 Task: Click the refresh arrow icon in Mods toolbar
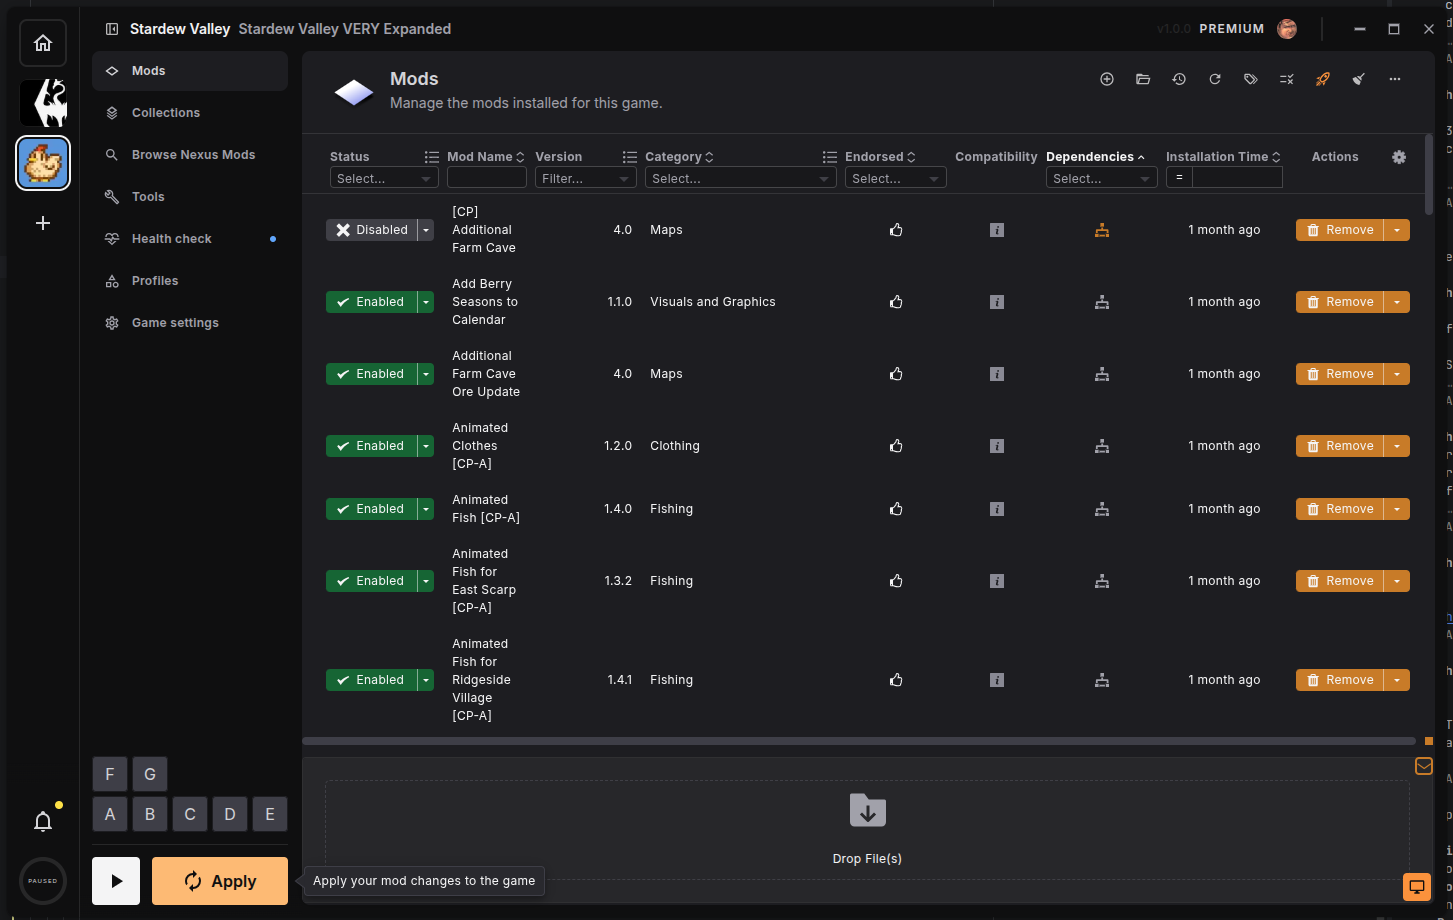click(x=1215, y=79)
